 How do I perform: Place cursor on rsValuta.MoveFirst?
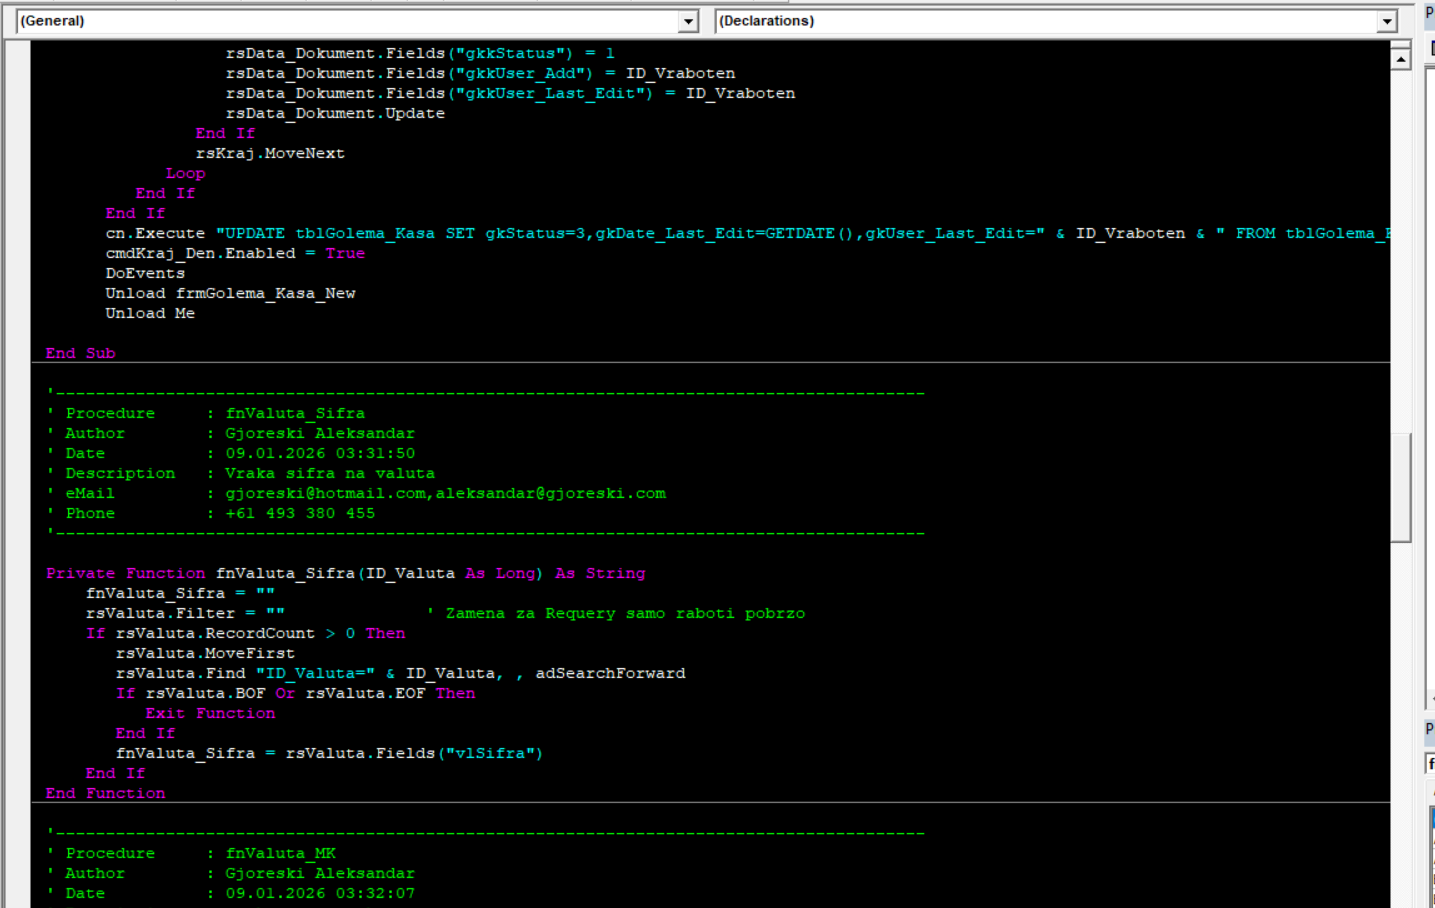point(205,653)
